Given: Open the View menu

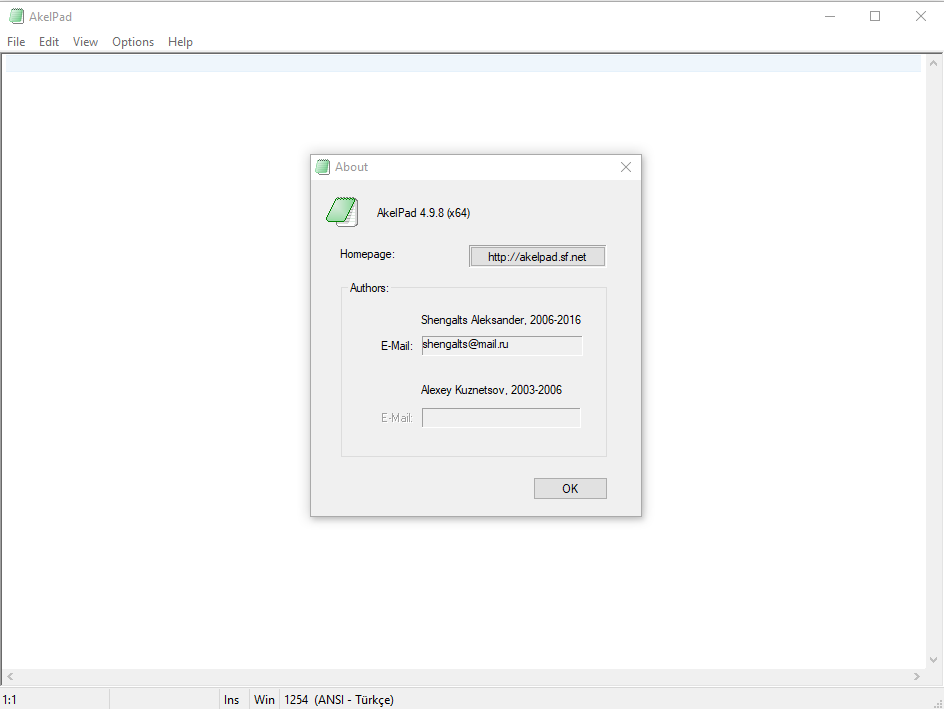Looking at the screenshot, I should [x=85, y=42].
